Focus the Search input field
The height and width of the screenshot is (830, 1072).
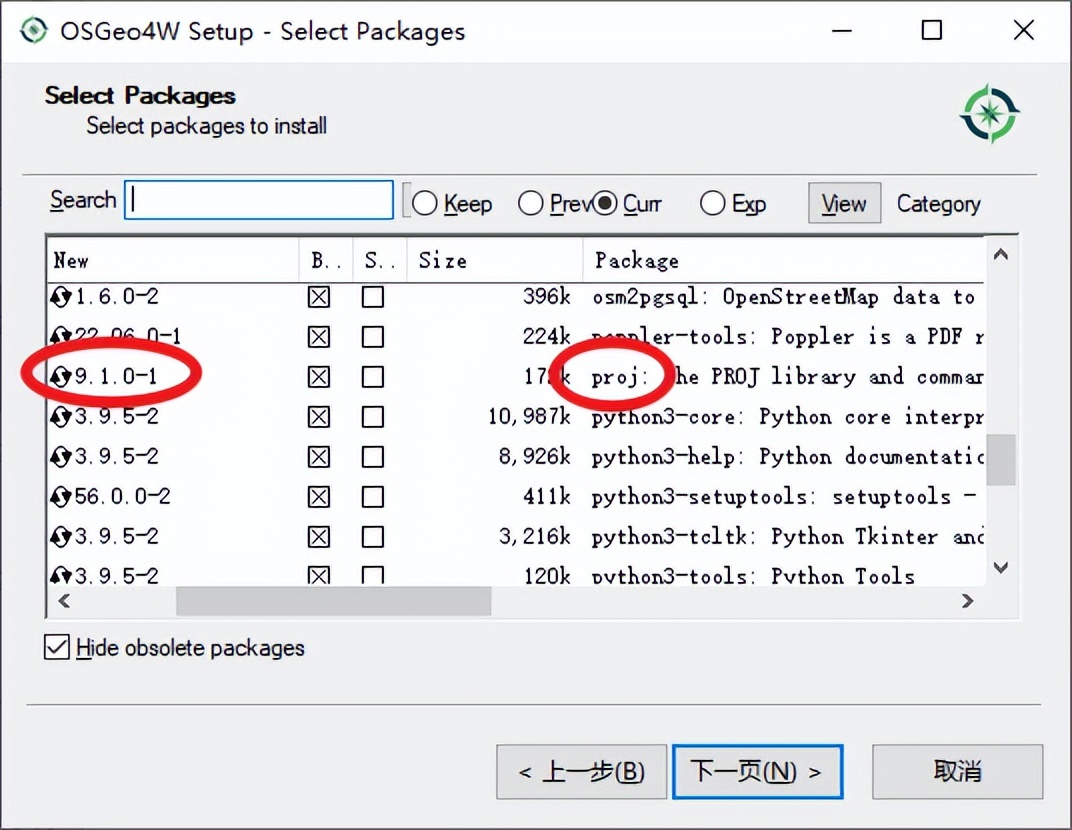(x=259, y=200)
